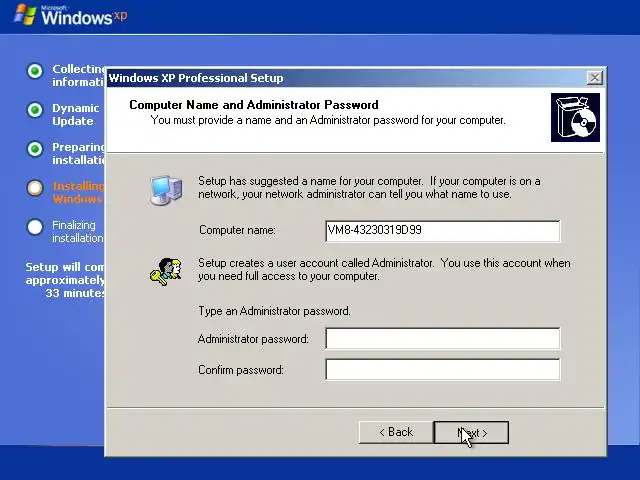Click the 'Confirm password:' label
Image resolution: width=640 pixels, height=480 pixels.
[x=241, y=370]
